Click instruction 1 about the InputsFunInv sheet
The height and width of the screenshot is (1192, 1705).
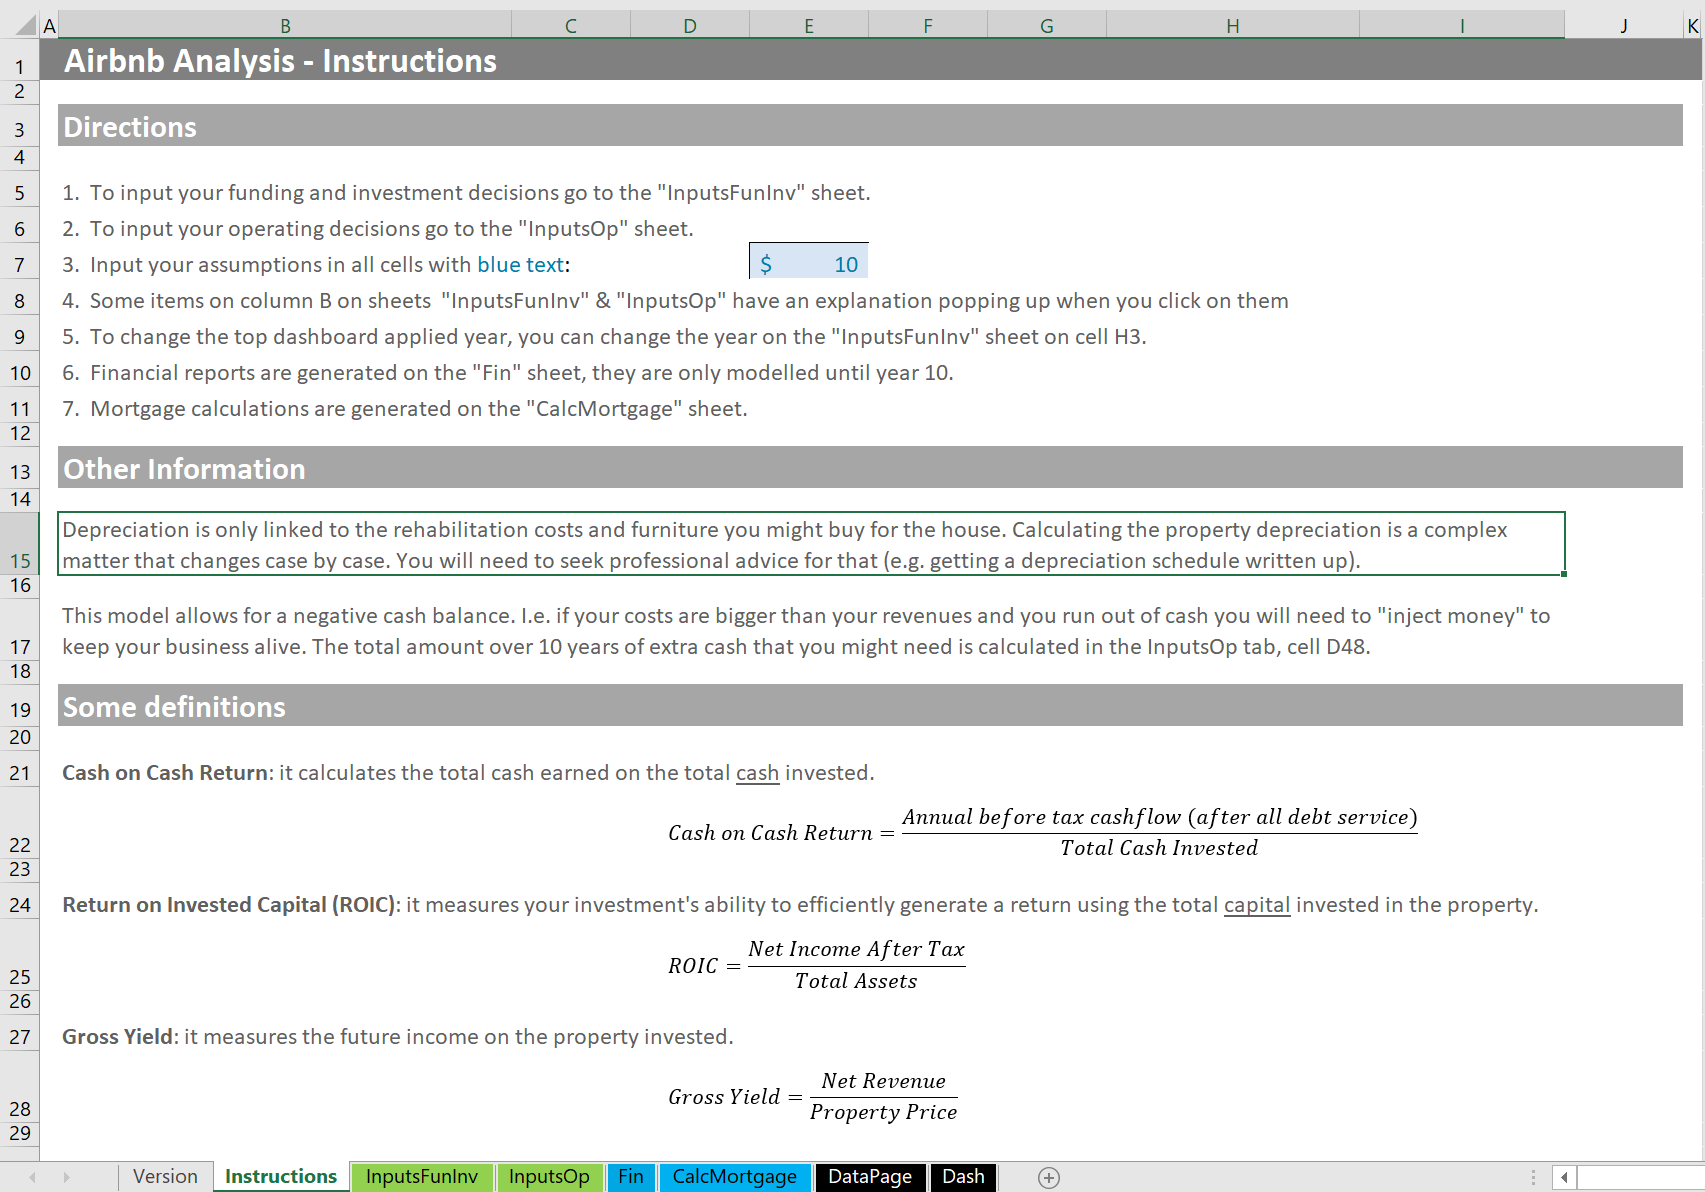coord(466,192)
